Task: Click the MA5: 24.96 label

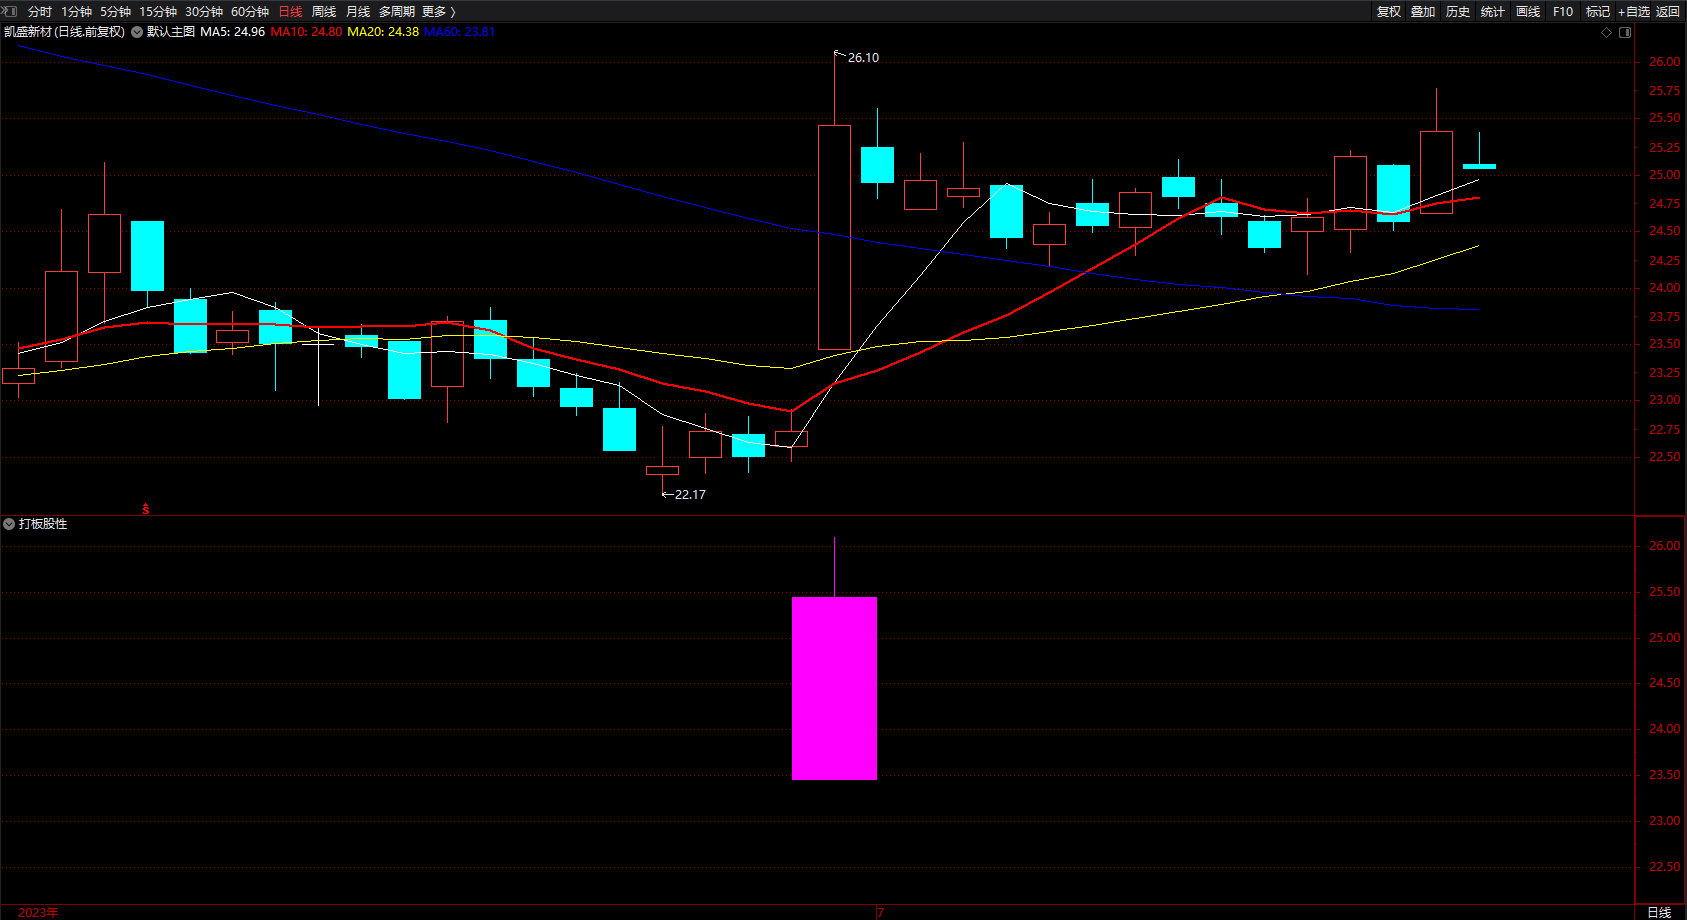Action: [233, 32]
